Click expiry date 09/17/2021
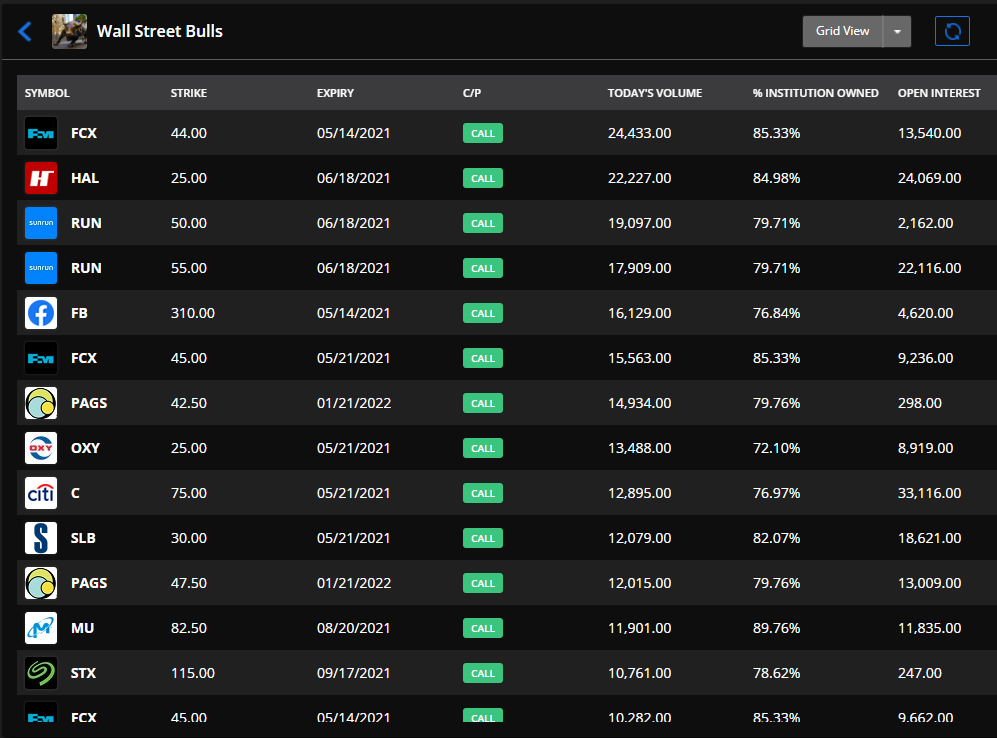 tap(354, 673)
